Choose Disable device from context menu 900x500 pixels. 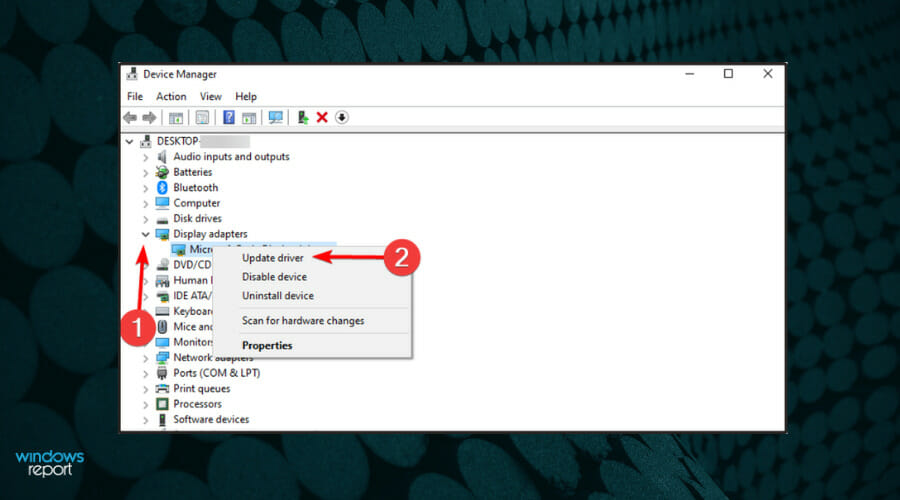pos(274,277)
